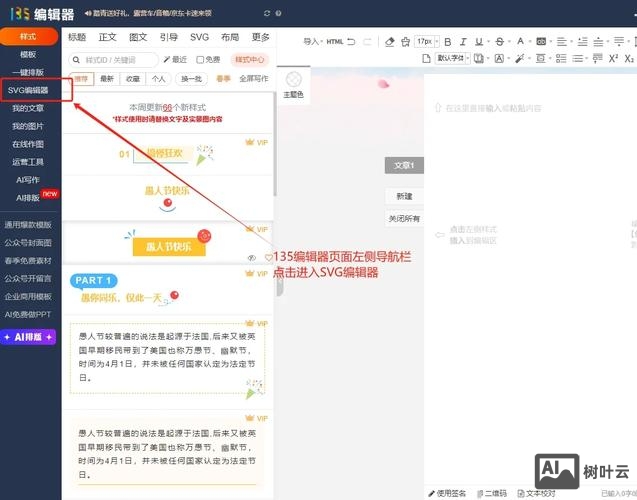Click the style list vertical scrollbar
This screenshot has width=637, height=500.
[275, 144]
